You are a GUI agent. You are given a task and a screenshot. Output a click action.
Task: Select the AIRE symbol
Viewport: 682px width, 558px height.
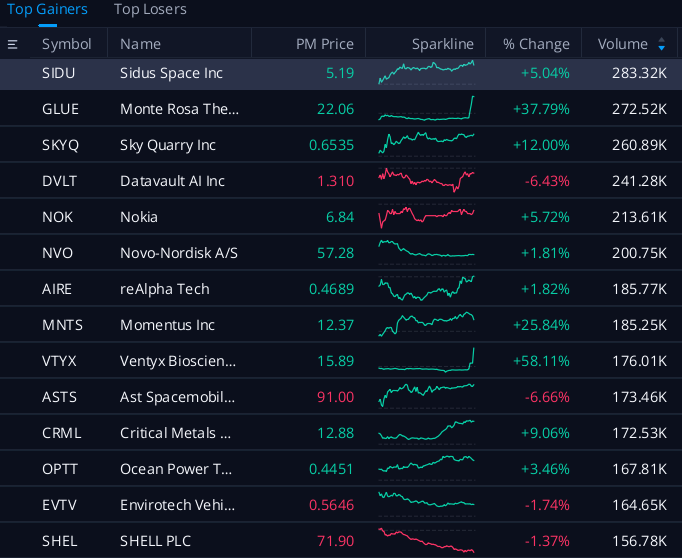click(57, 289)
